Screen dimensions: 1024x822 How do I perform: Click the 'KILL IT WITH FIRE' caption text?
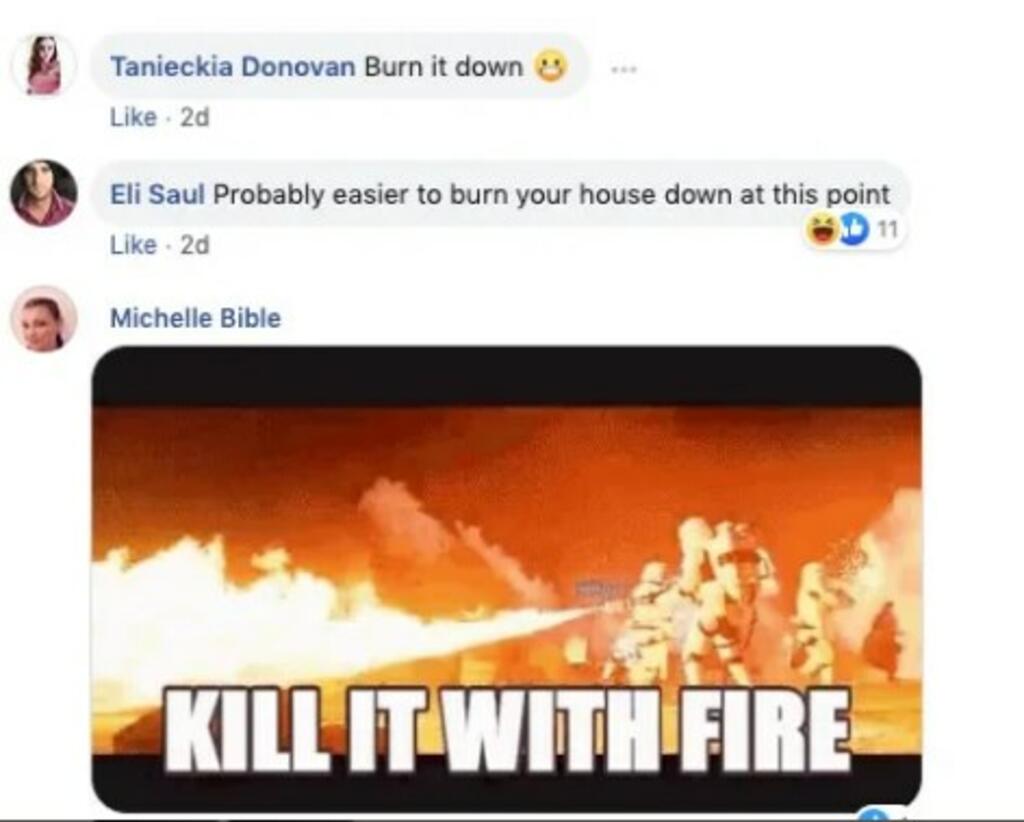click(x=507, y=729)
